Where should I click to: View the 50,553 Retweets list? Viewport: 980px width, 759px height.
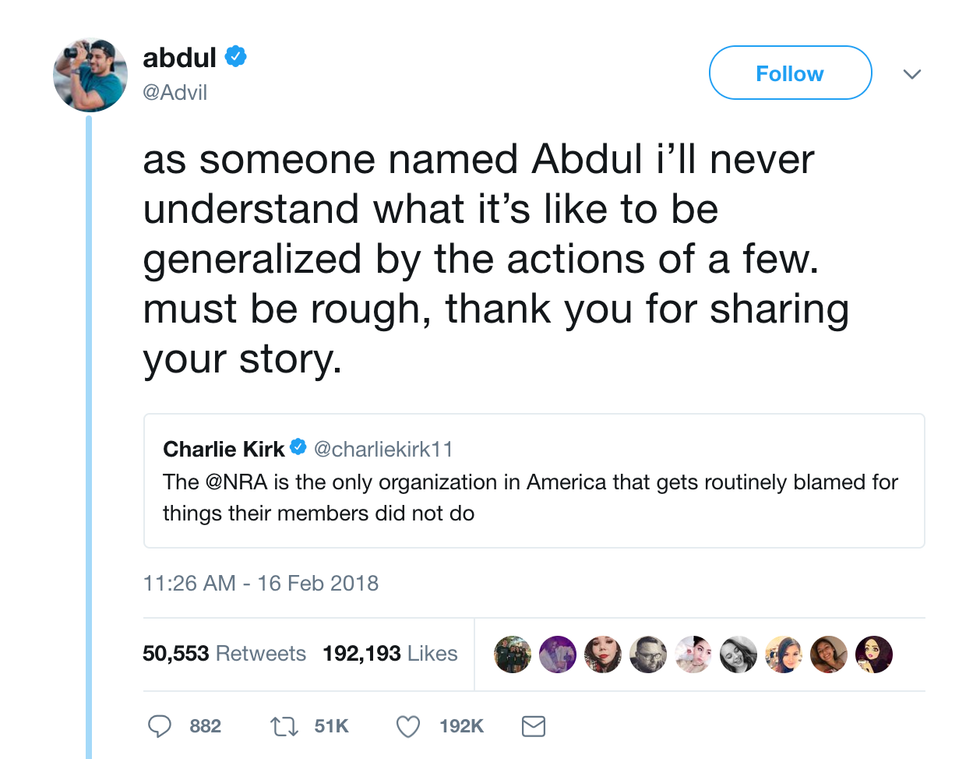pos(224,654)
